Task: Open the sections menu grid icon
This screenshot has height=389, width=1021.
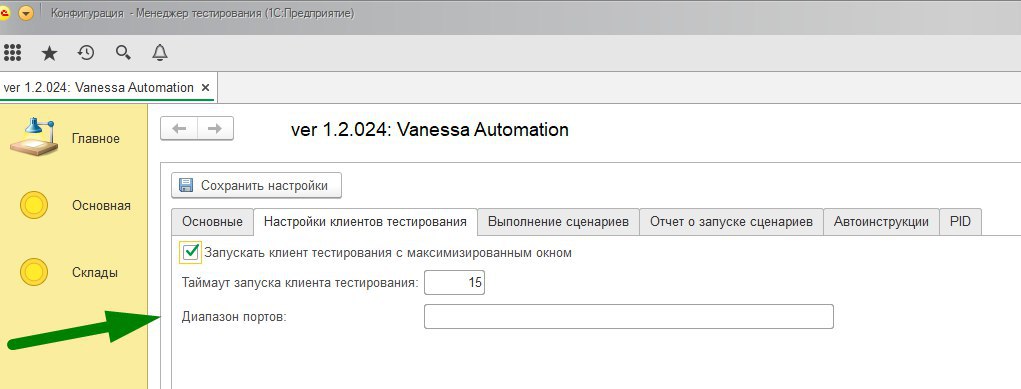Action: pyautogui.click(x=12, y=53)
